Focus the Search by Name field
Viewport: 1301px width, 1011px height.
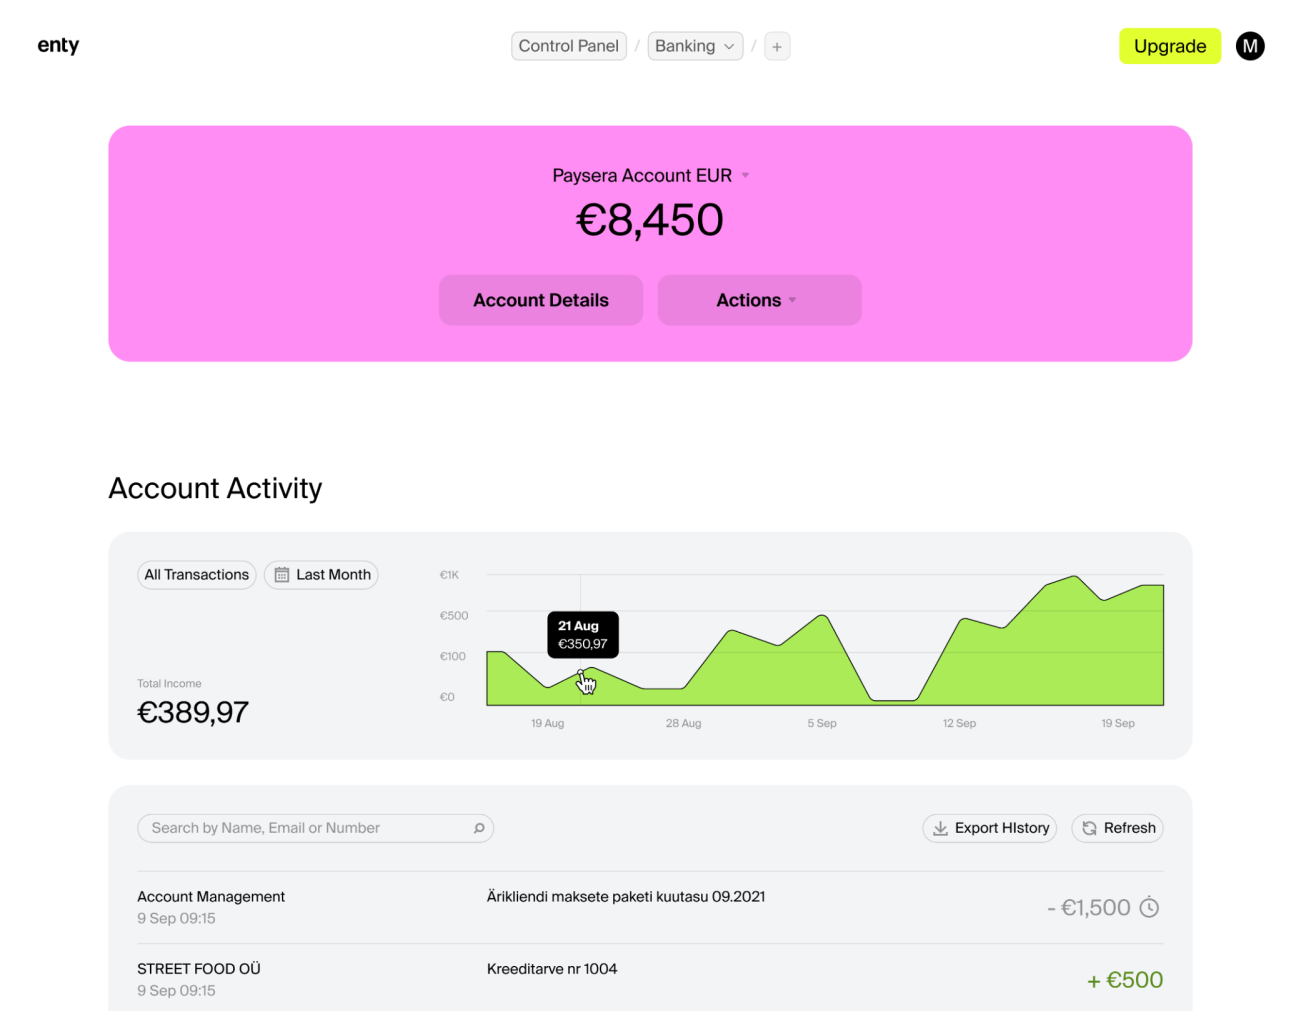pos(315,828)
